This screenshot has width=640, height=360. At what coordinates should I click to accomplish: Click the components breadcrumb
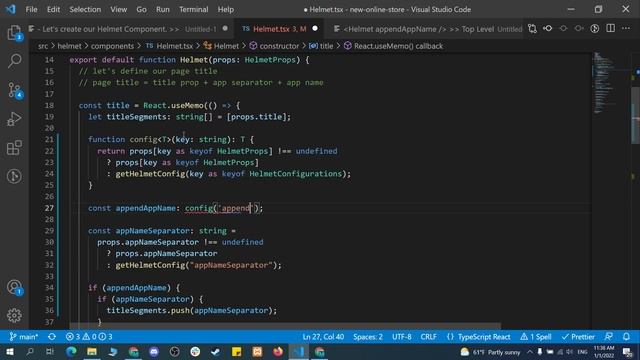(112, 46)
